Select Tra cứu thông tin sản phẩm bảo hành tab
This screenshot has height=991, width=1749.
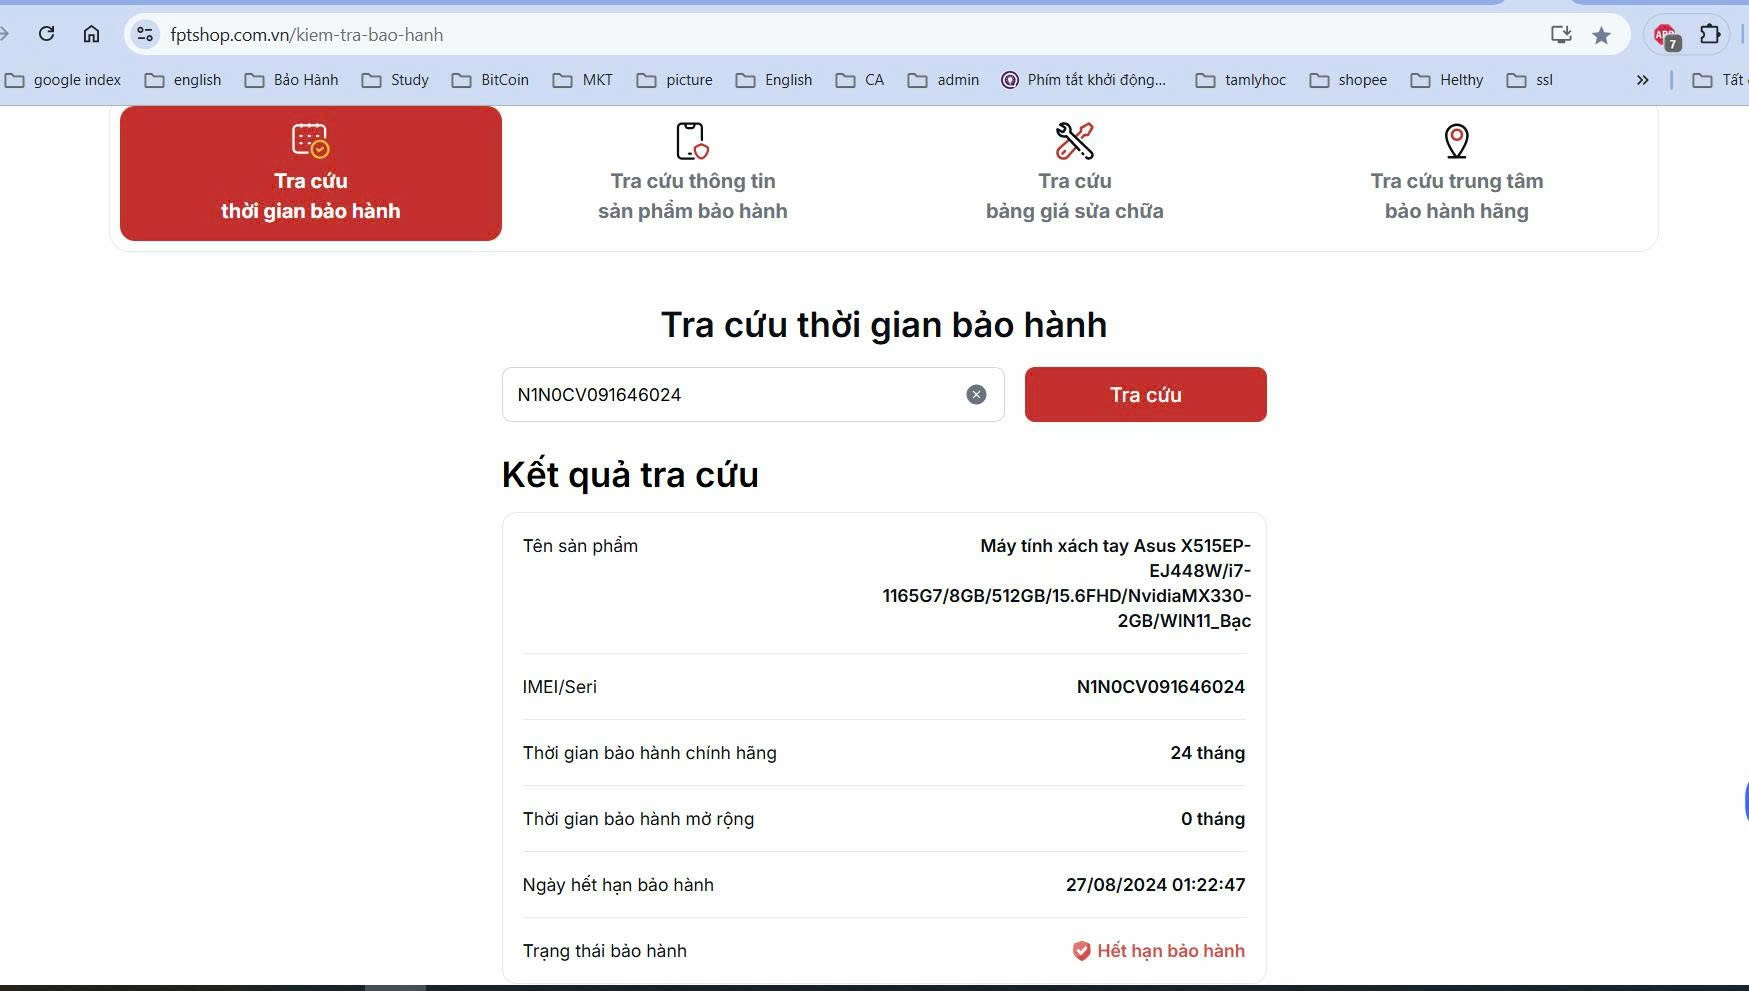coord(693,173)
